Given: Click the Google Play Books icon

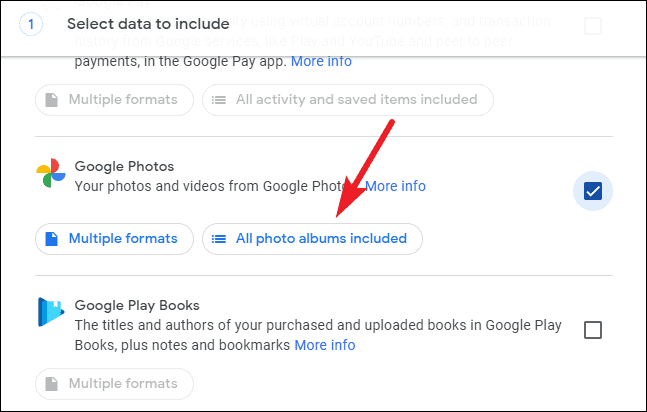Looking at the screenshot, I should point(51,312).
